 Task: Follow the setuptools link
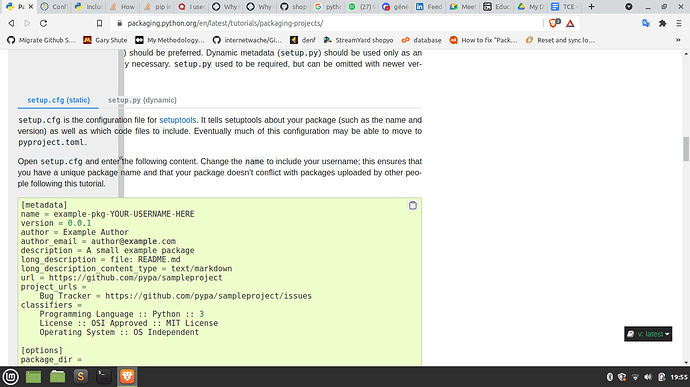pyautogui.click(x=178, y=120)
